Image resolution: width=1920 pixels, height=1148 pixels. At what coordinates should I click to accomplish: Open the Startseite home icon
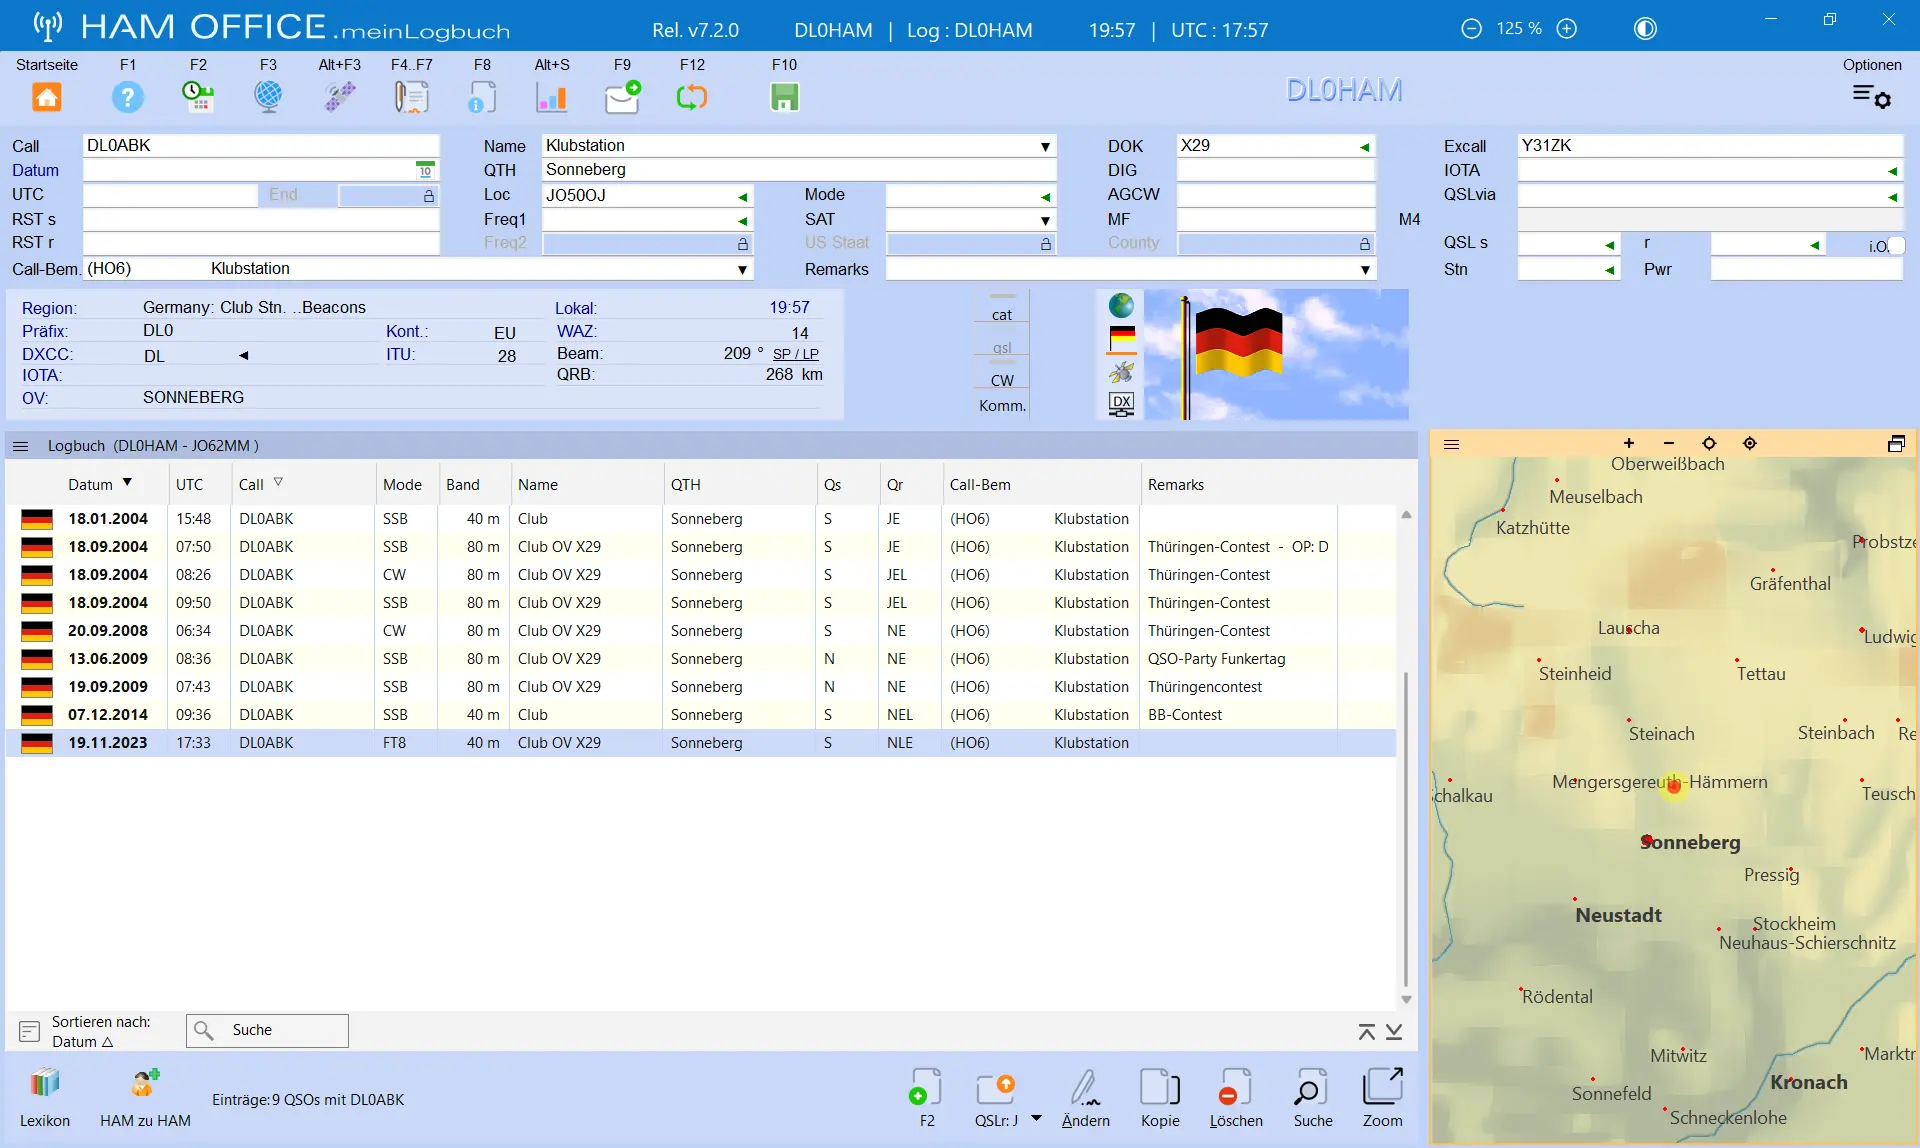pos(47,97)
